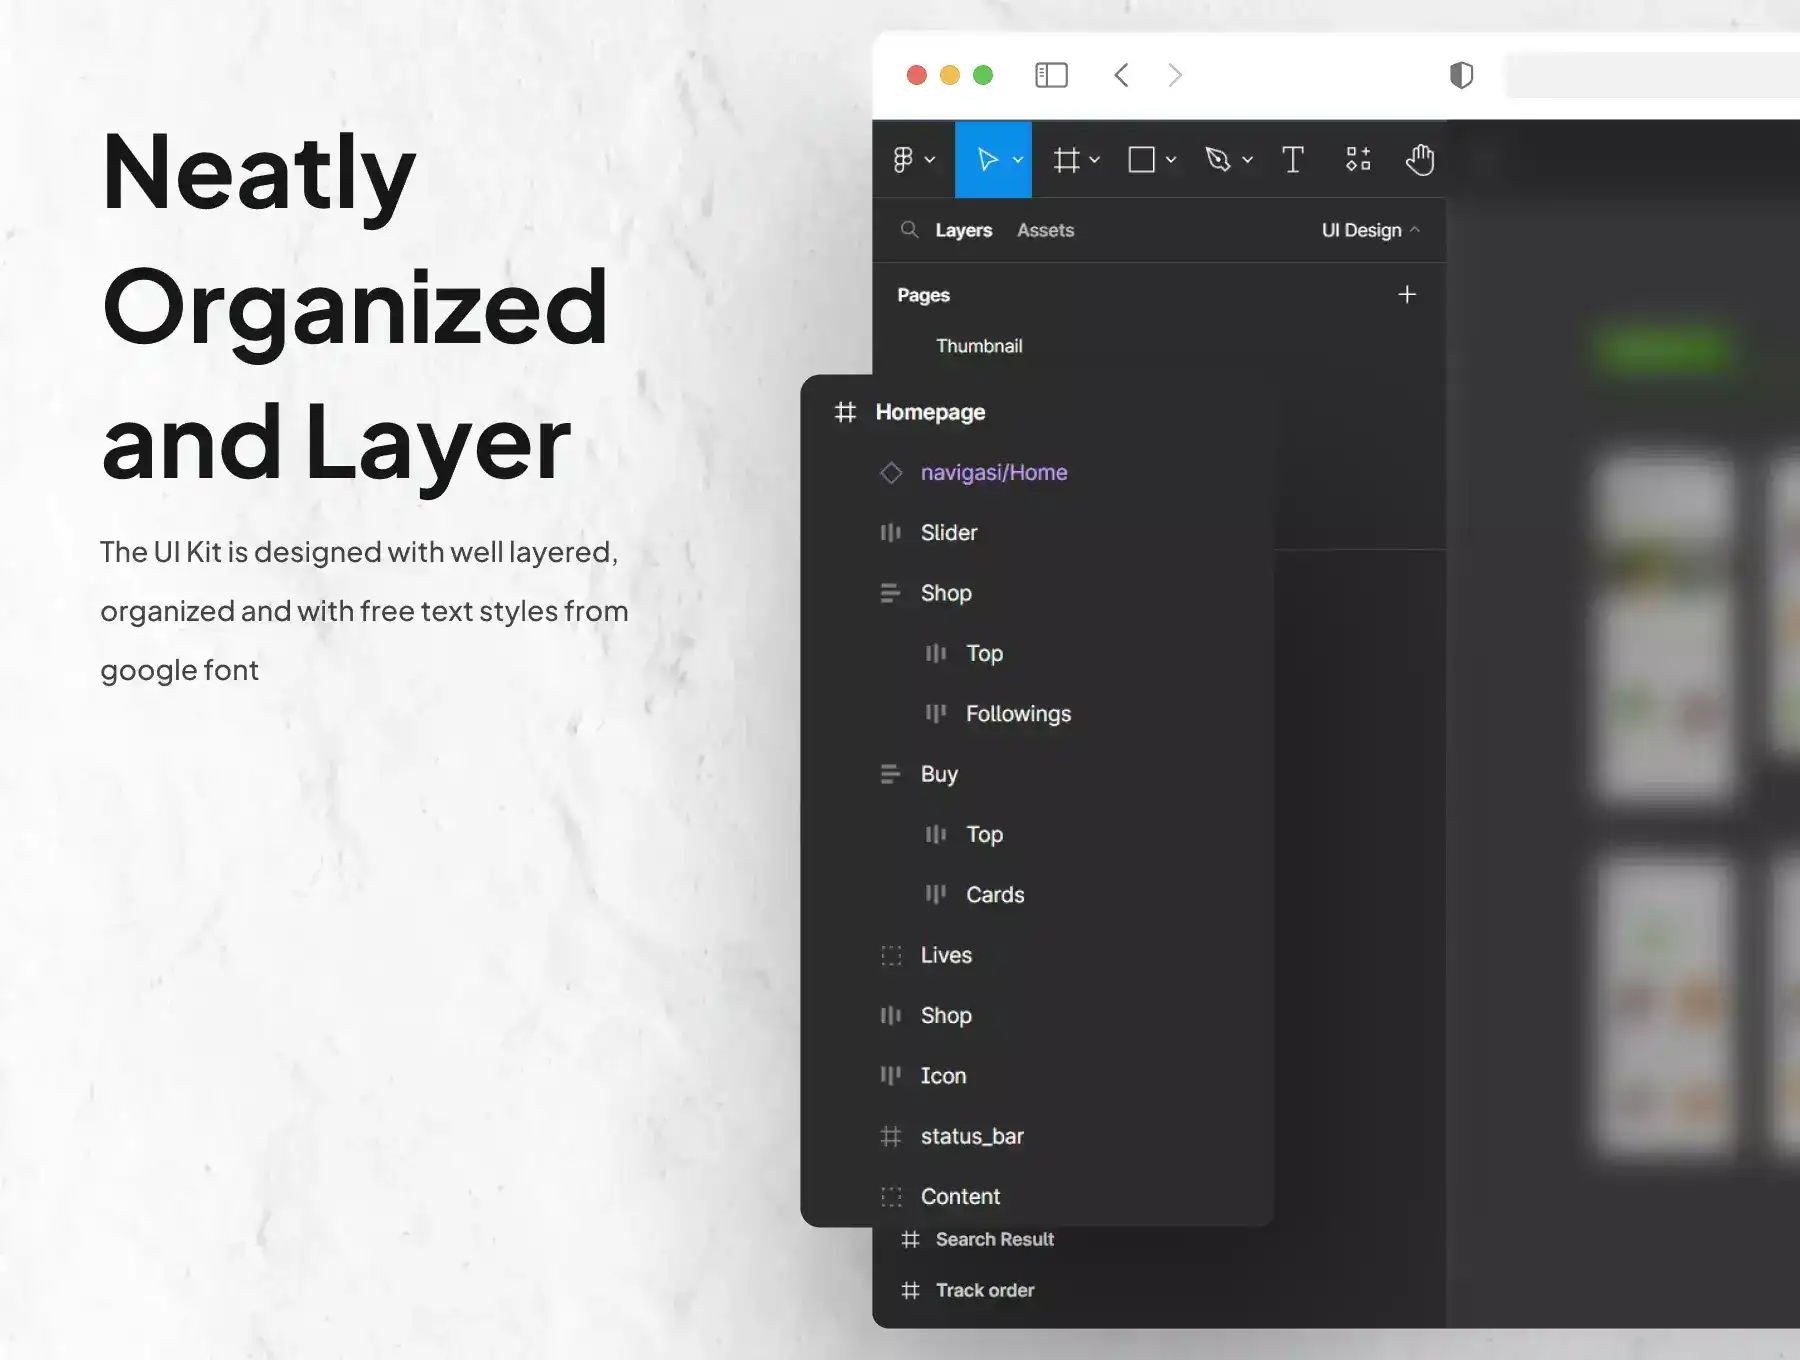Screen dimensions: 1800x1360
Task: Select the Pen tool
Action: pos(1217,160)
